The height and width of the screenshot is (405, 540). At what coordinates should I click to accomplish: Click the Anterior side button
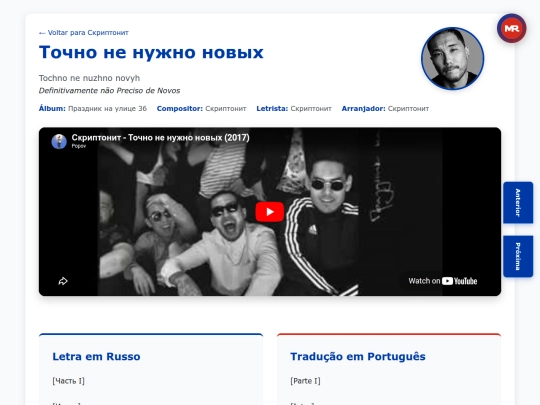[518, 202]
